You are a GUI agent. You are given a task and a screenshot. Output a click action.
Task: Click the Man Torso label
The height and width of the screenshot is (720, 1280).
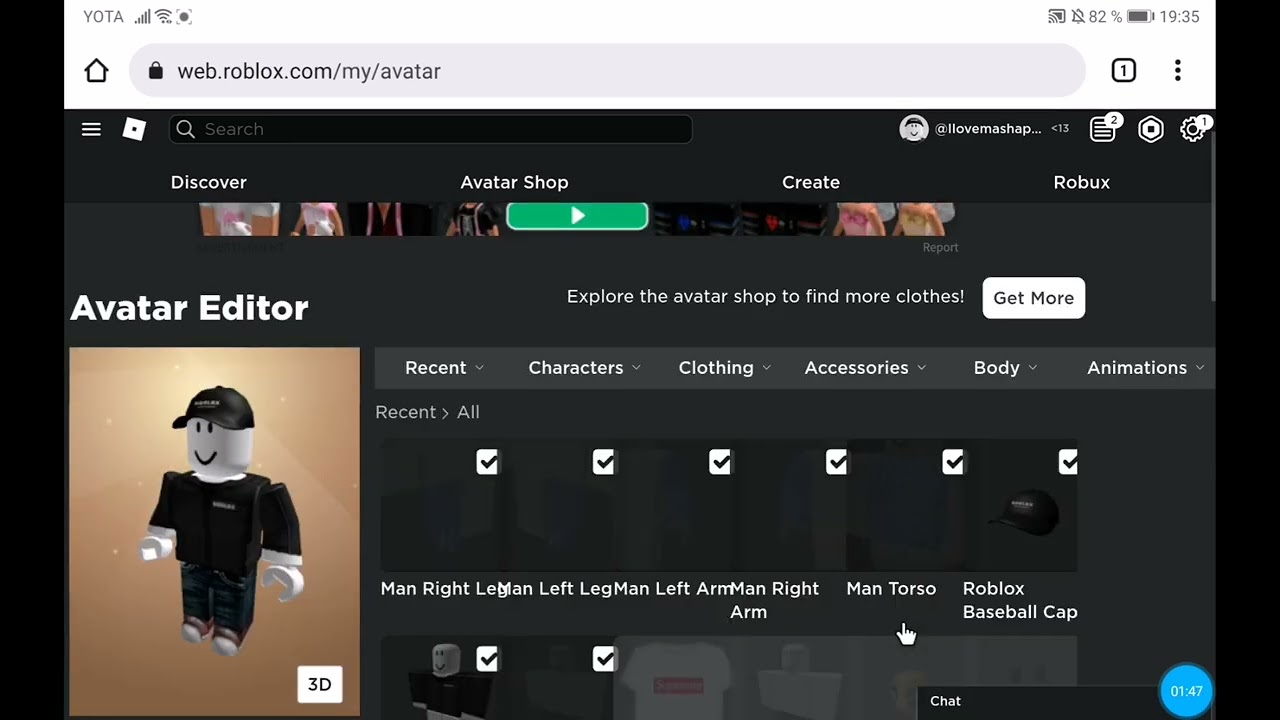pos(891,589)
